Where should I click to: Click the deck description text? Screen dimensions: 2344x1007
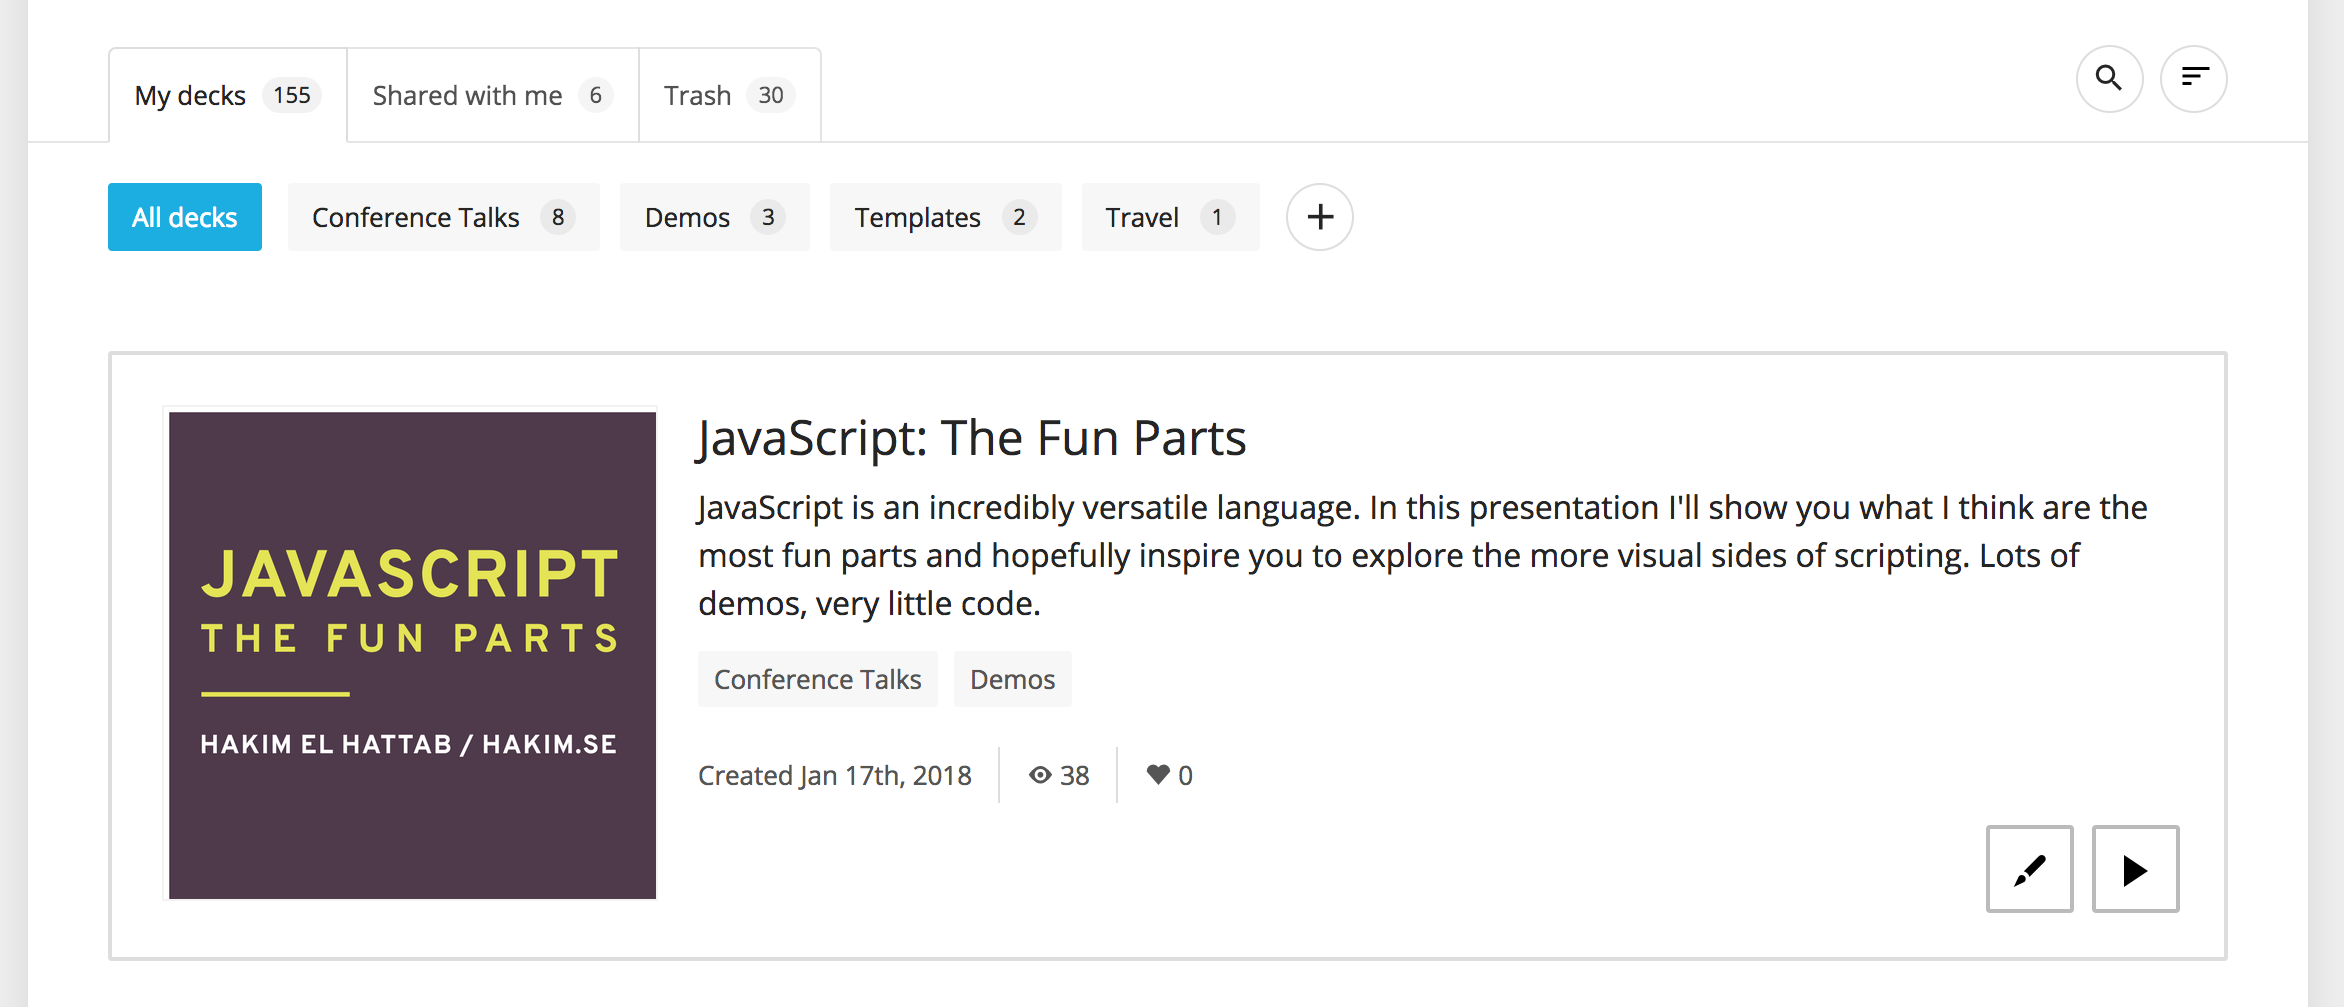(x=1420, y=555)
